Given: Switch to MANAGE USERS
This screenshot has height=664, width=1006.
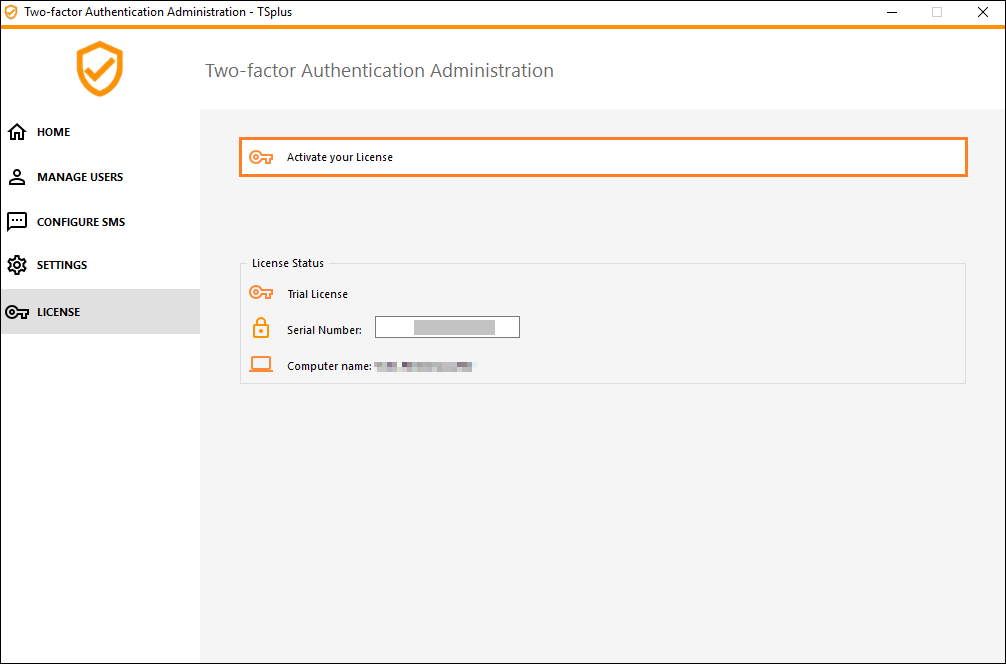Looking at the screenshot, I should coord(80,176).
